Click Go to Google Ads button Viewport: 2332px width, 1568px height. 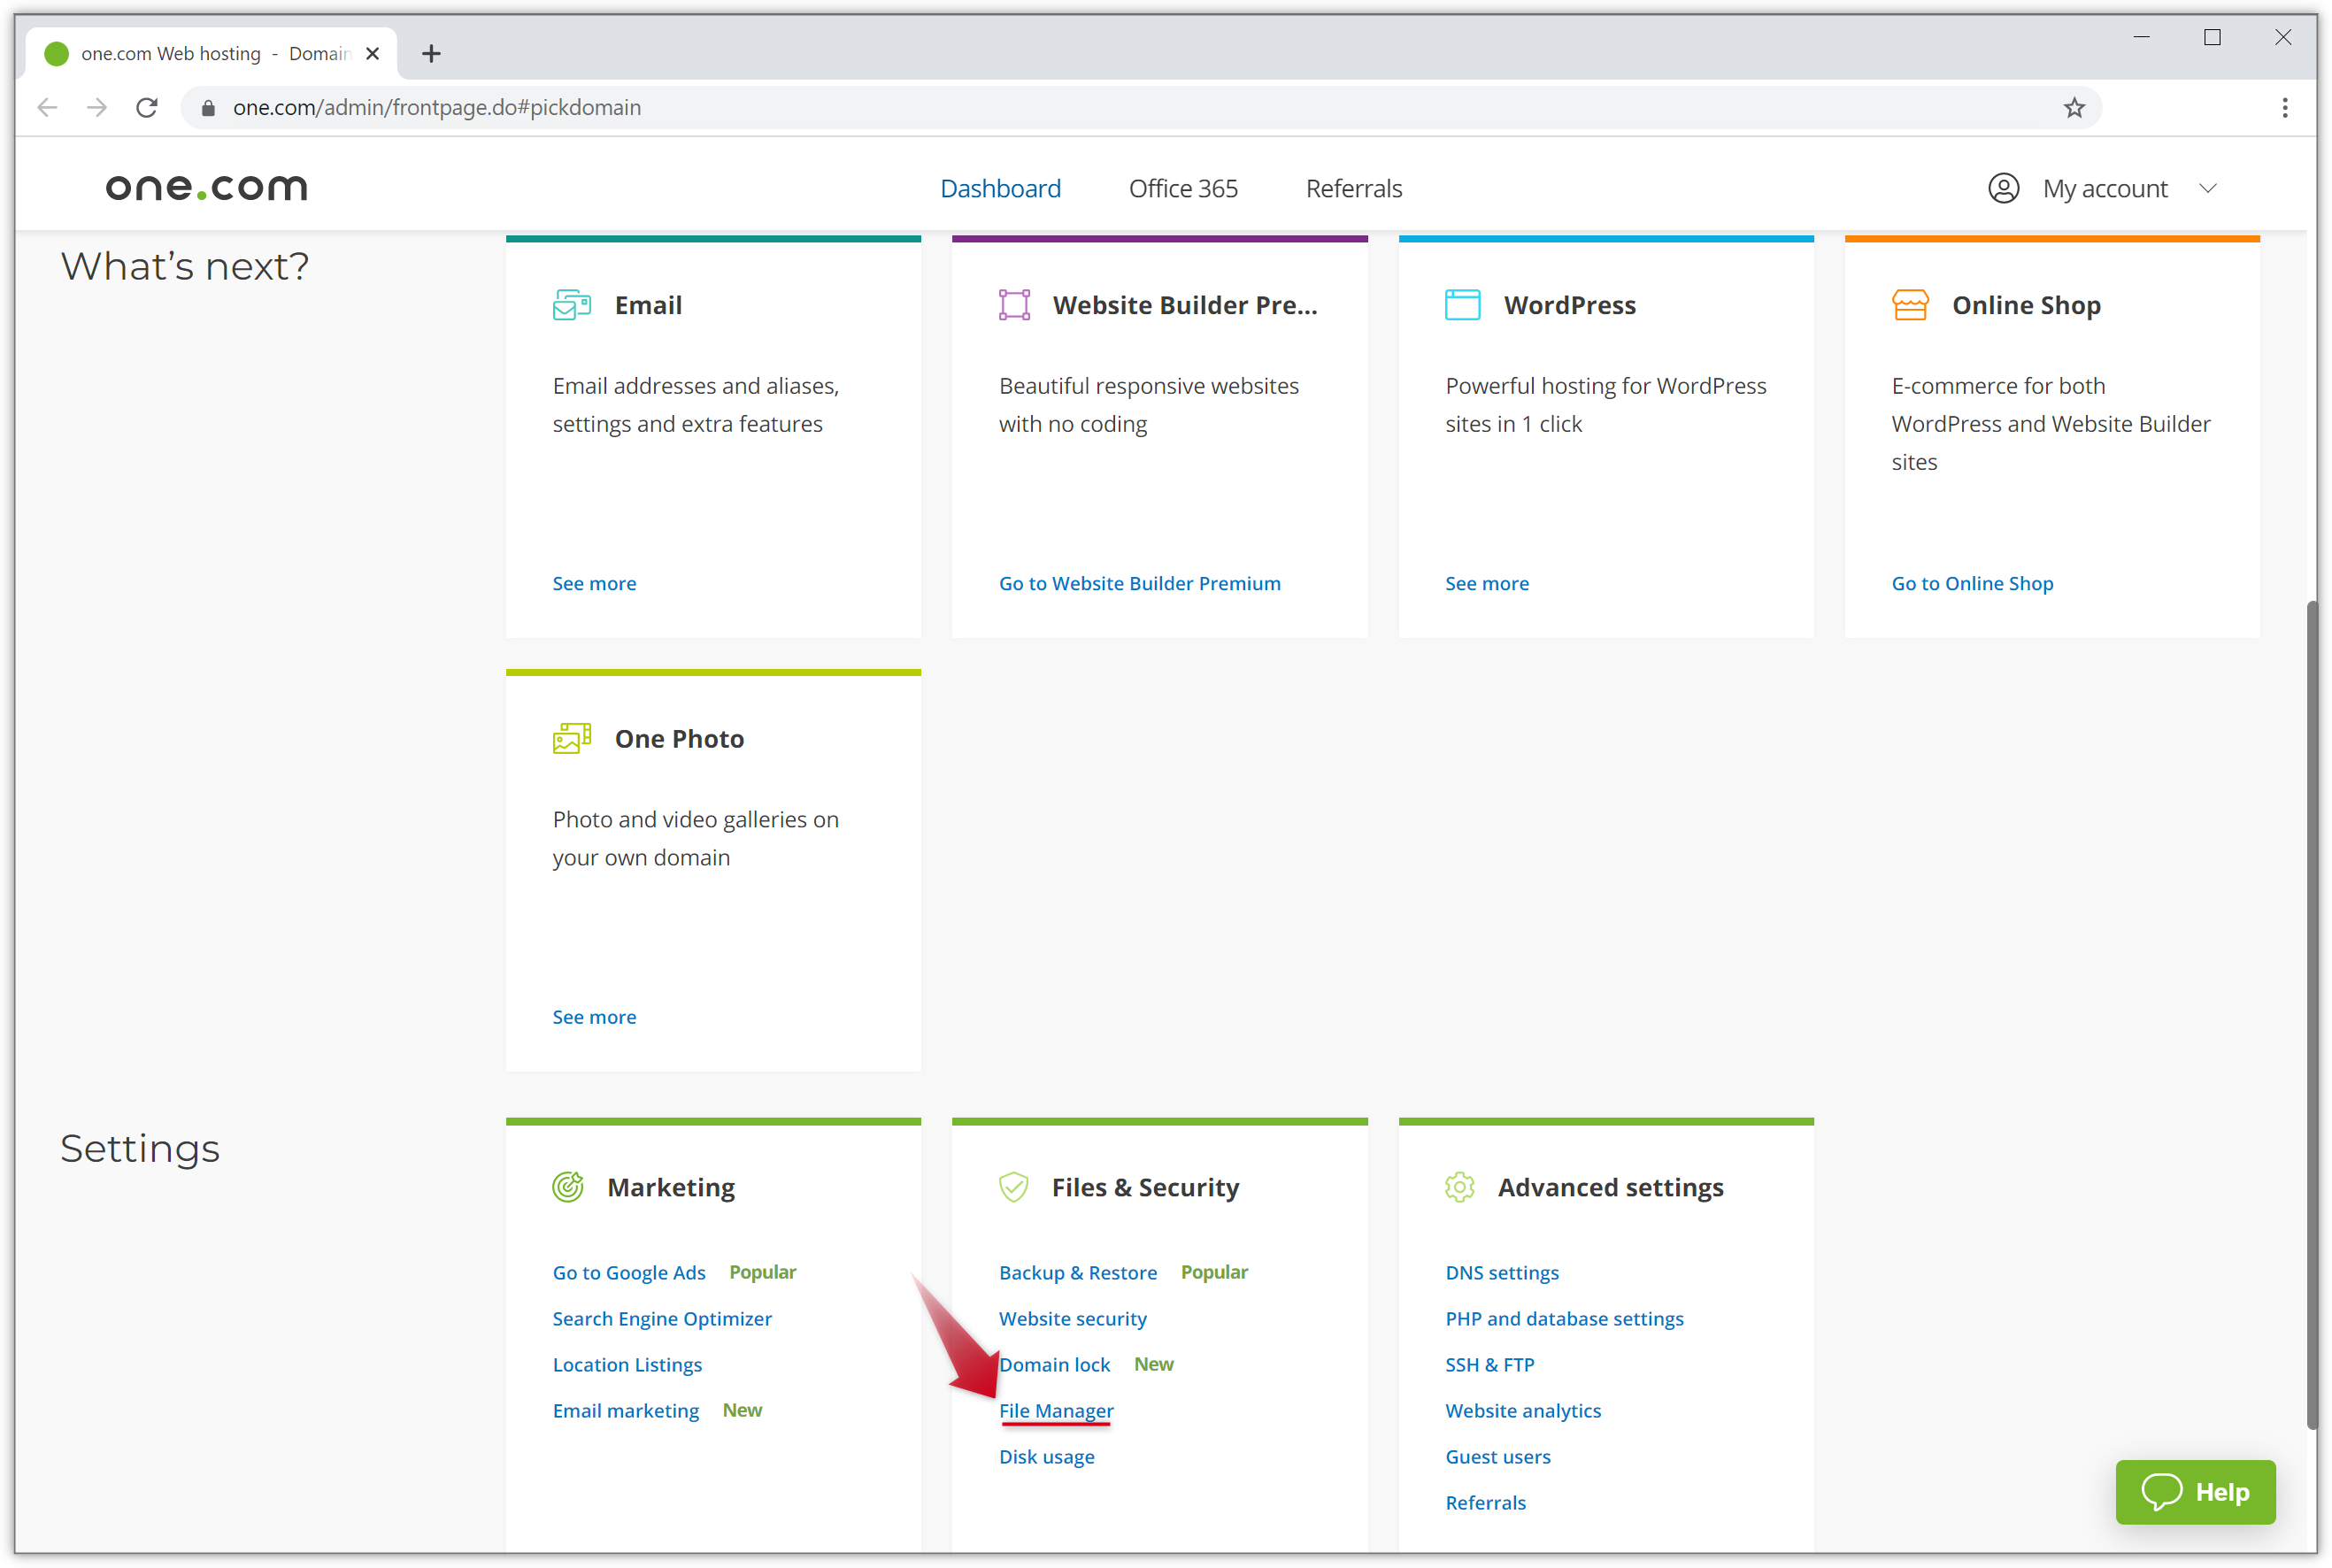(x=628, y=1272)
